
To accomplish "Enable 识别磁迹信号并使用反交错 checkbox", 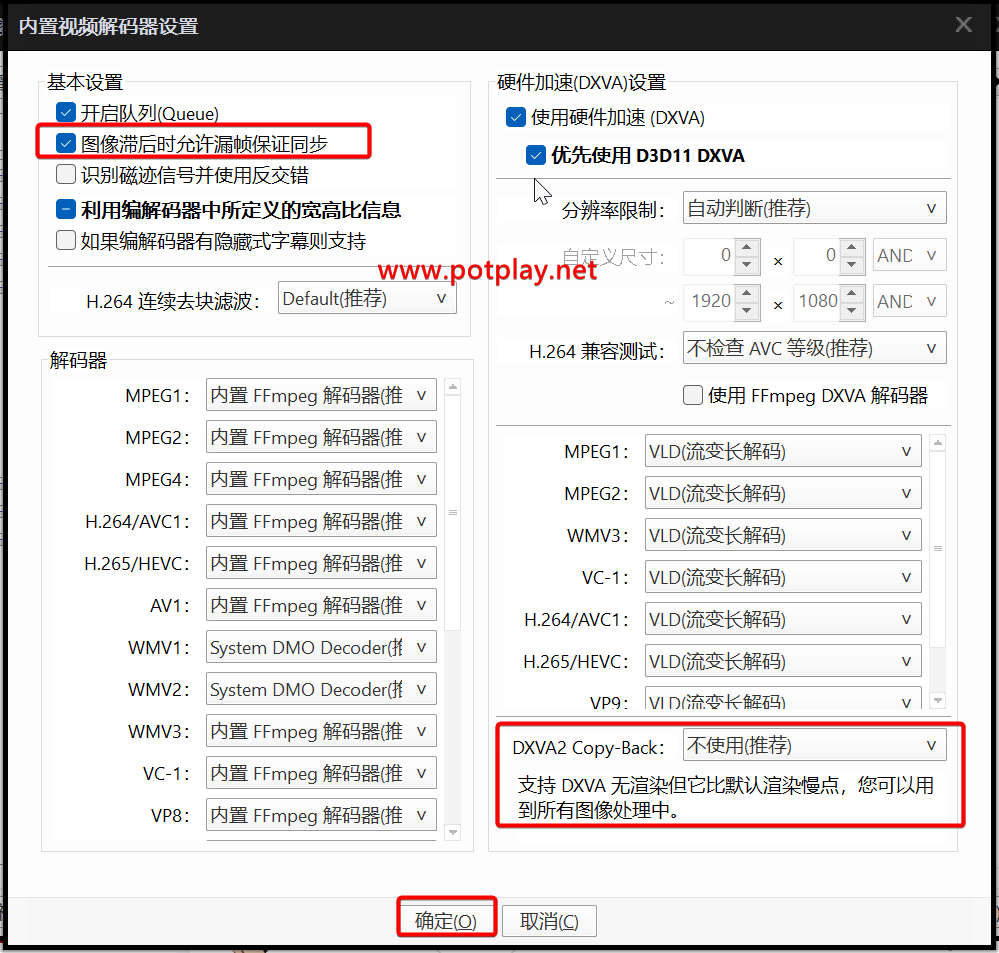I will (66, 174).
